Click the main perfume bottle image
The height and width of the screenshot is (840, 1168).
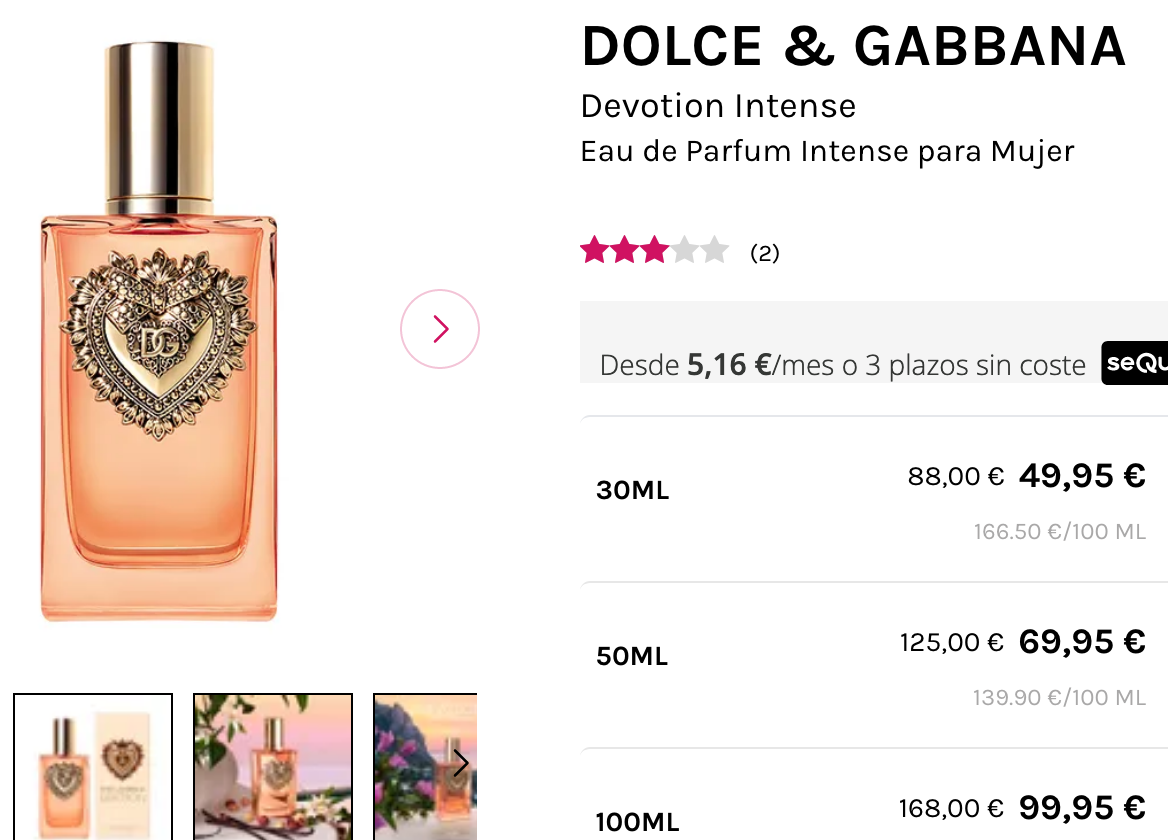pos(159,331)
